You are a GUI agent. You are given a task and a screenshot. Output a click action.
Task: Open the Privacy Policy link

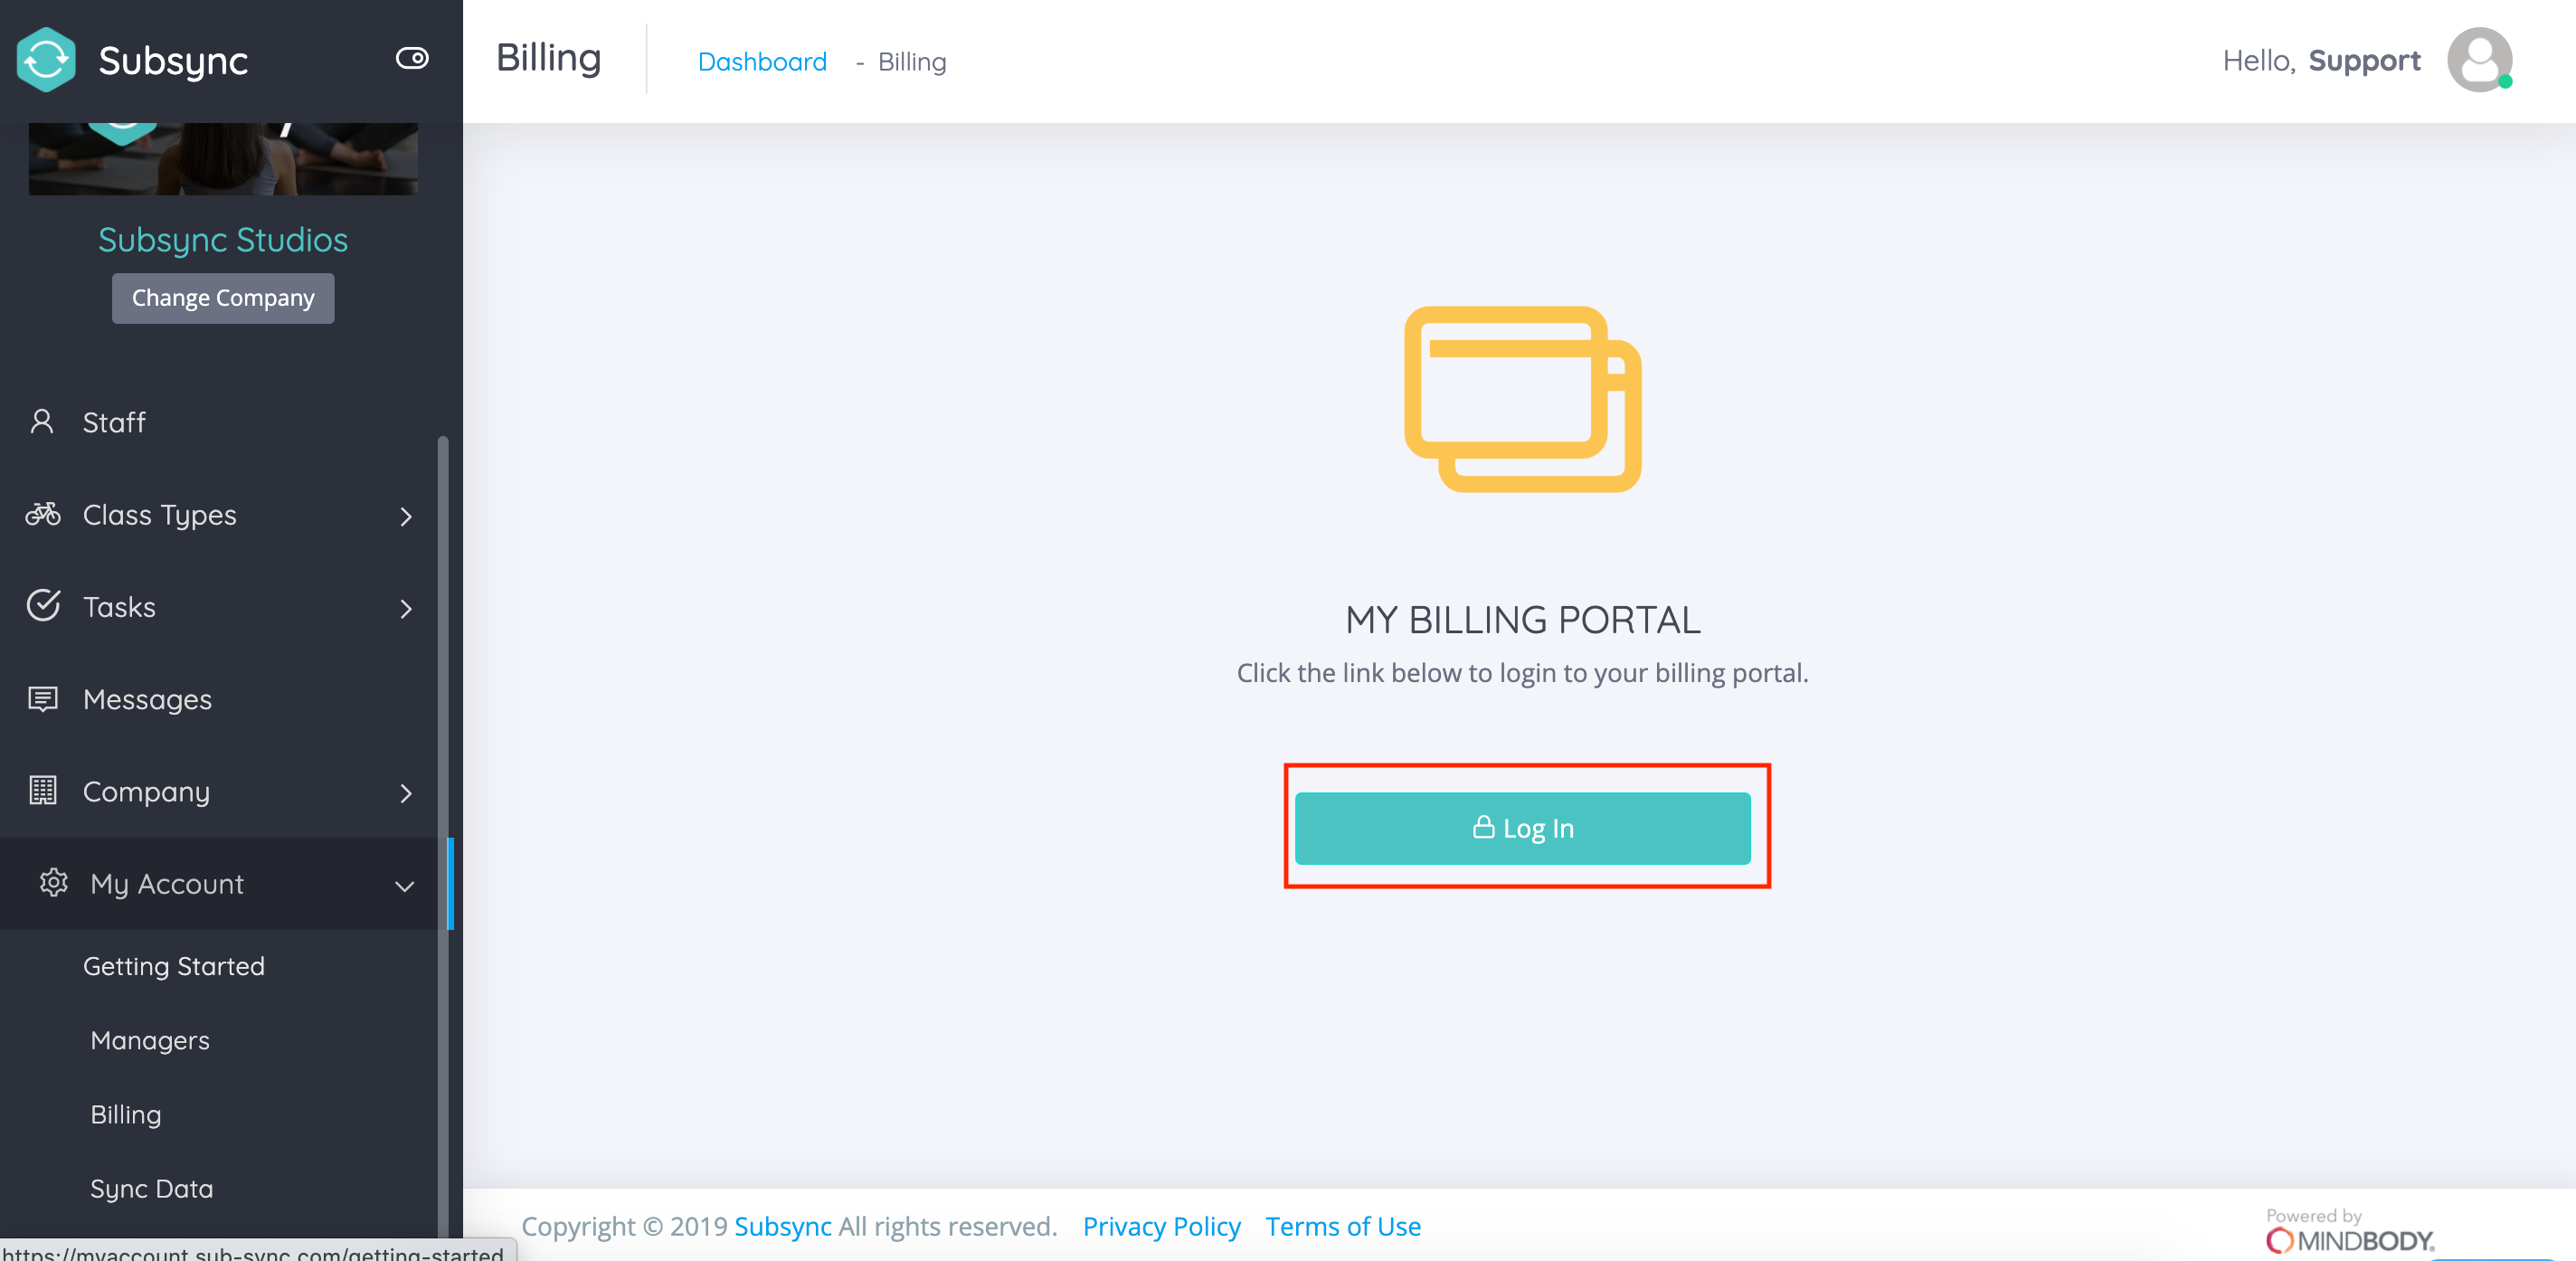coord(1161,1226)
